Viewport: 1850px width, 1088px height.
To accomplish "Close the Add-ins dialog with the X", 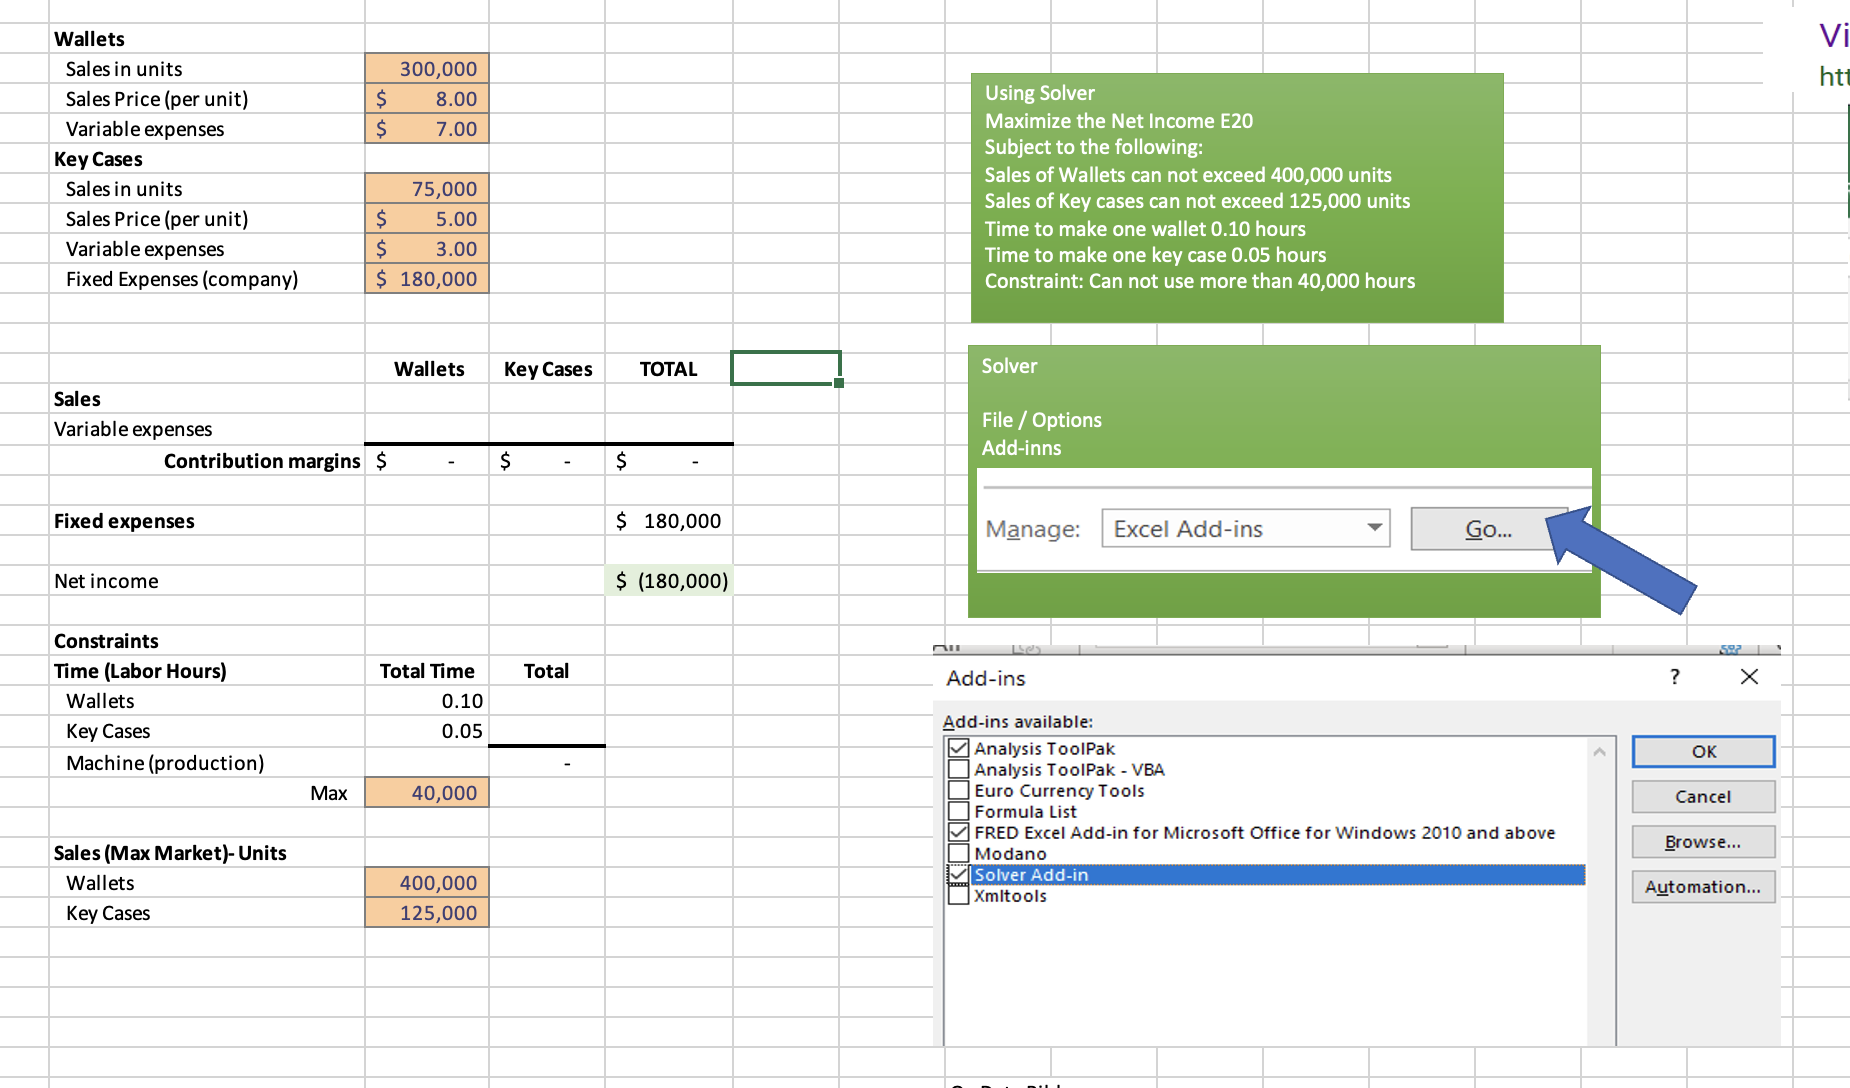I will tap(1749, 677).
